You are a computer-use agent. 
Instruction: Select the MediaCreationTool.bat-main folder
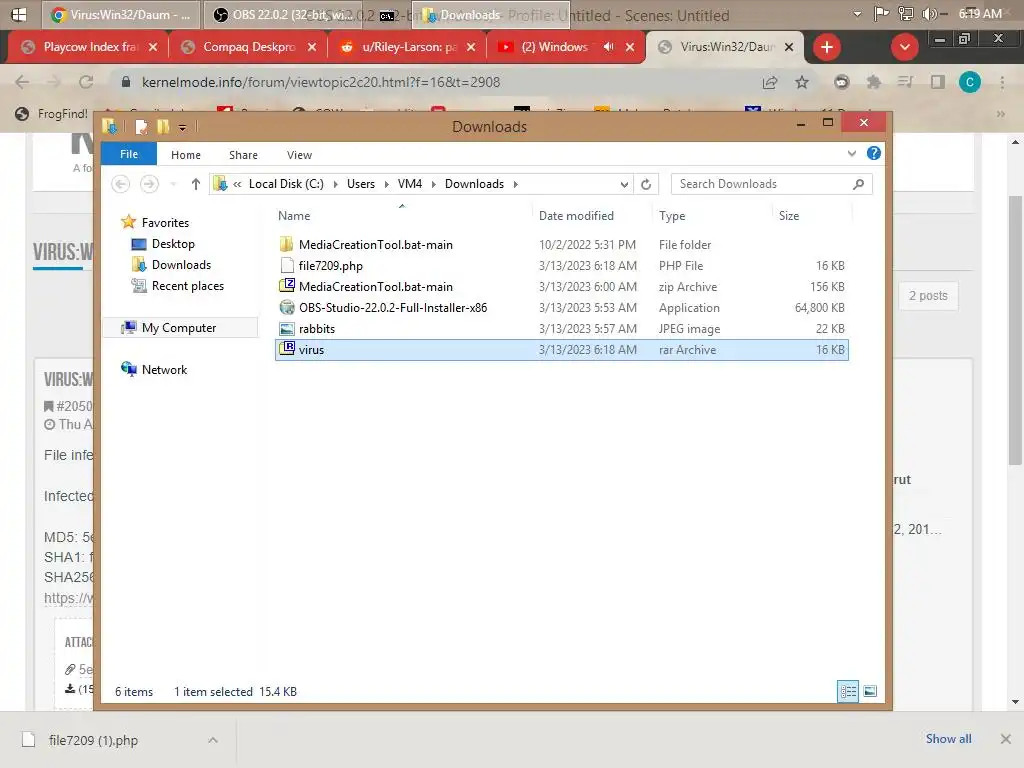[562, 244]
